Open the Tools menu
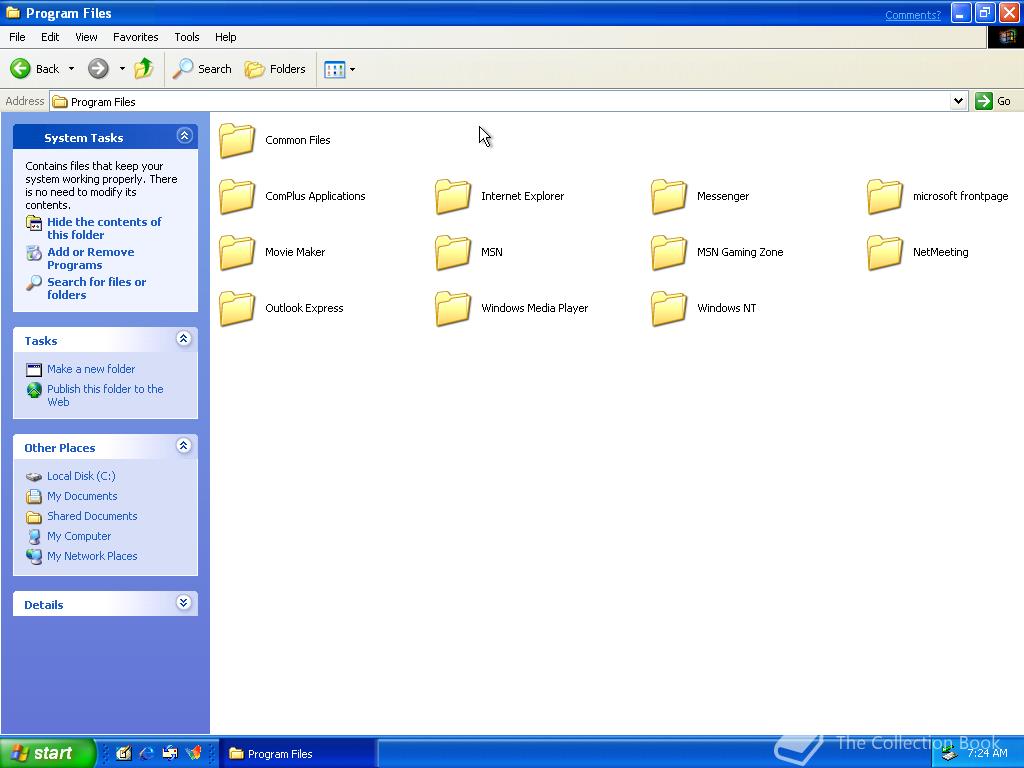The width and height of the screenshot is (1024, 768). click(187, 37)
